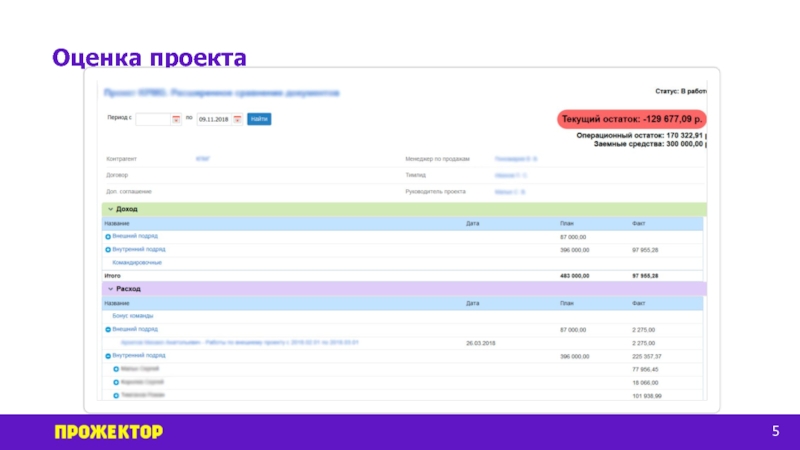Open the blurred expense entry dated 26.03.2016
Image resolution: width=800 pixels, height=450 pixels.
(x=239, y=342)
